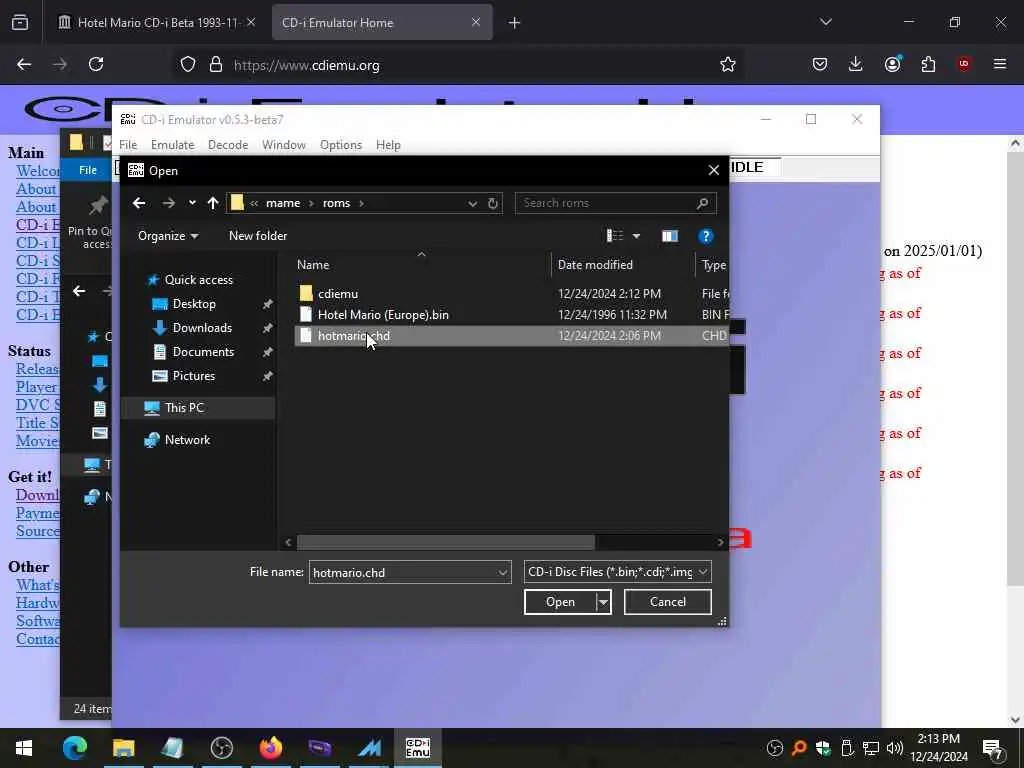Viewport: 1024px width, 768px height.
Task: Open dialog help icon
Action: click(x=705, y=236)
